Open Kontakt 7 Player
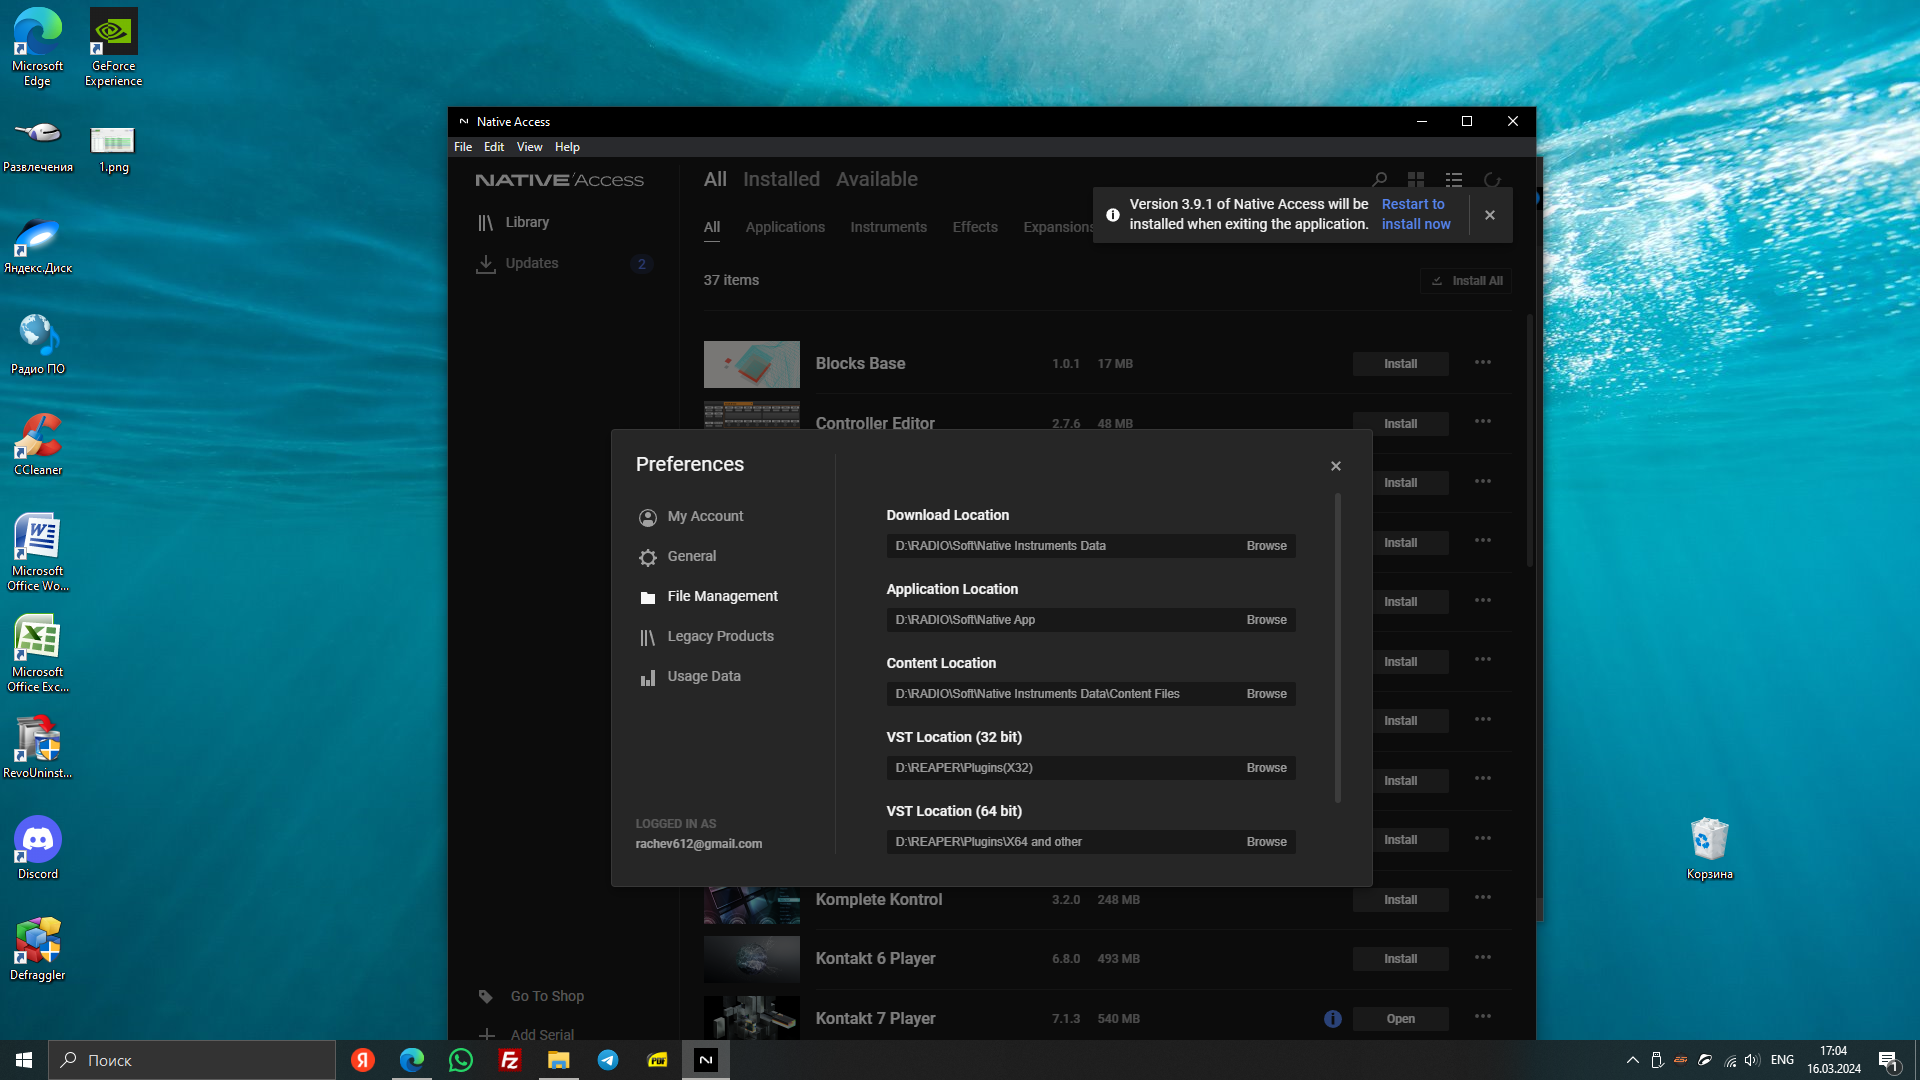Viewport: 1920px width, 1080px height. (1400, 1019)
